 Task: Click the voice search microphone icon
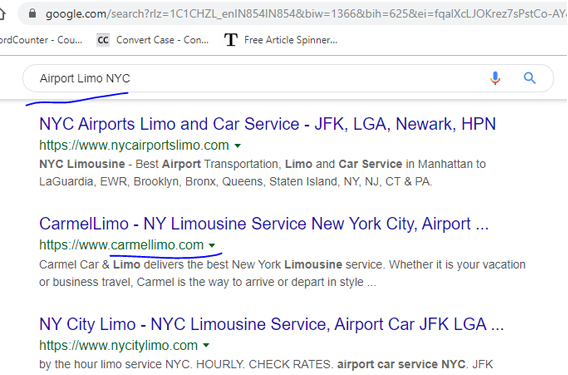click(x=495, y=78)
